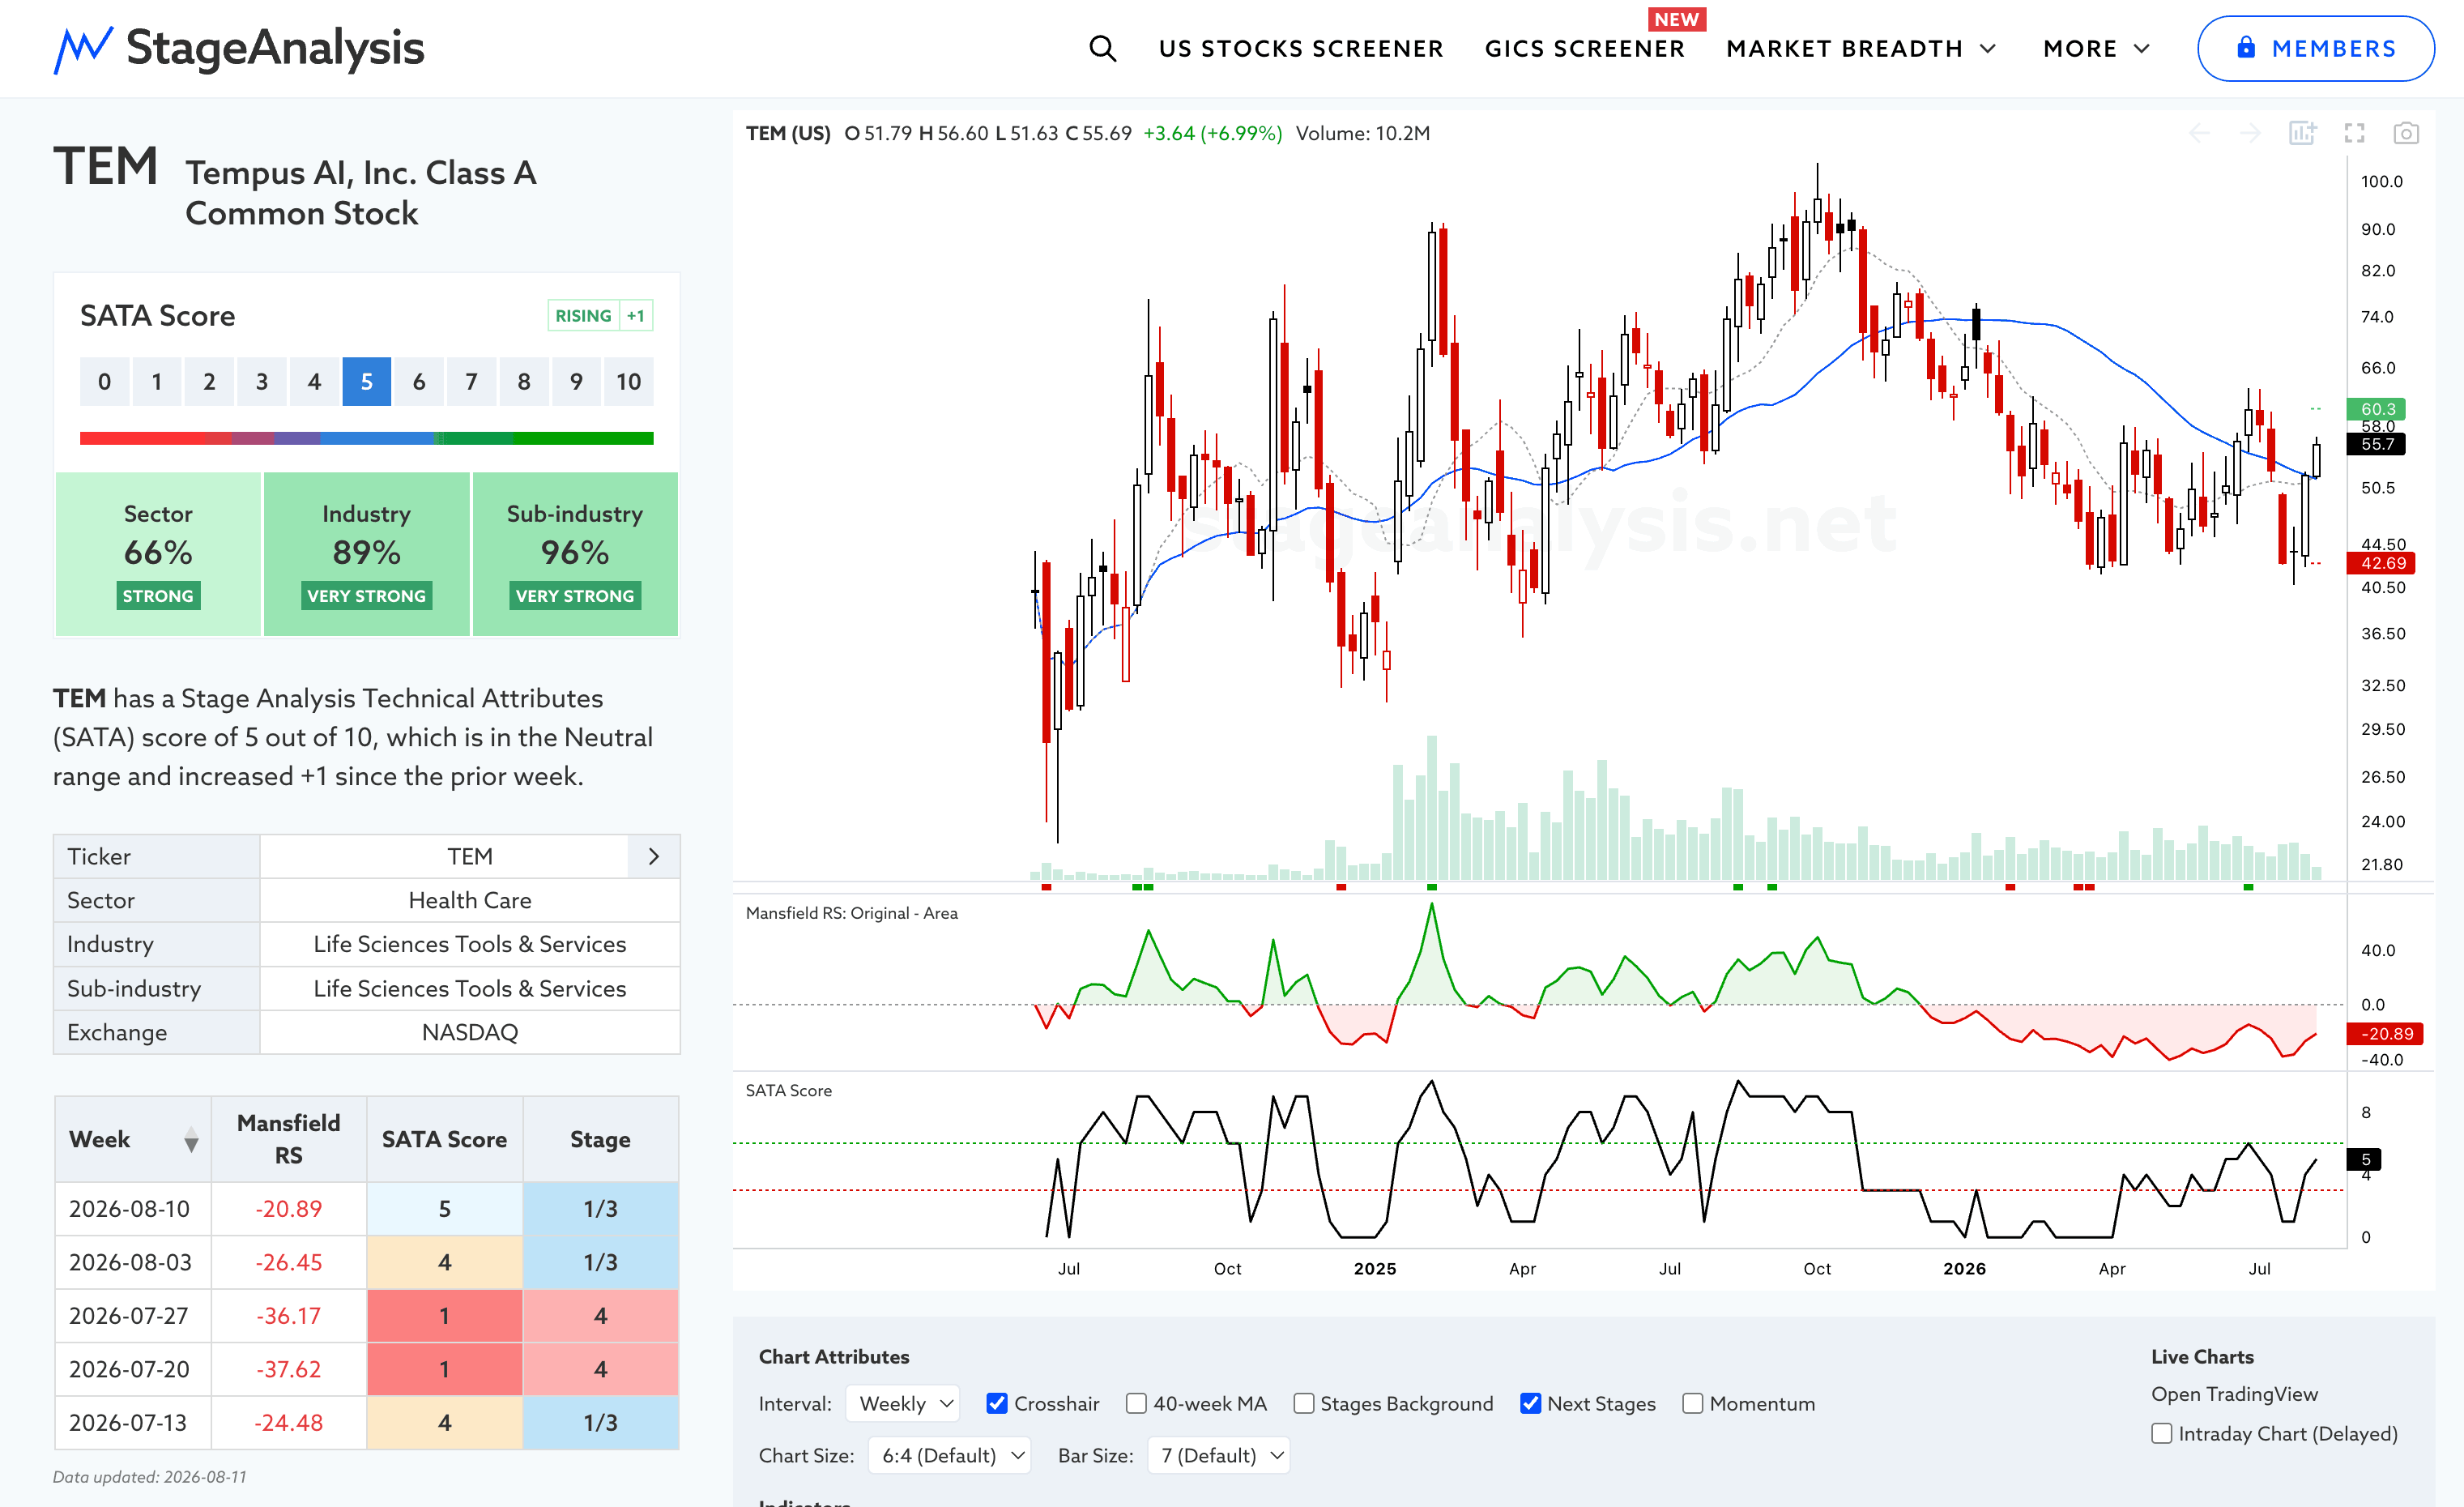2464x1507 pixels.
Task: Click the Stage column header
Action: [x=600, y=1140]
